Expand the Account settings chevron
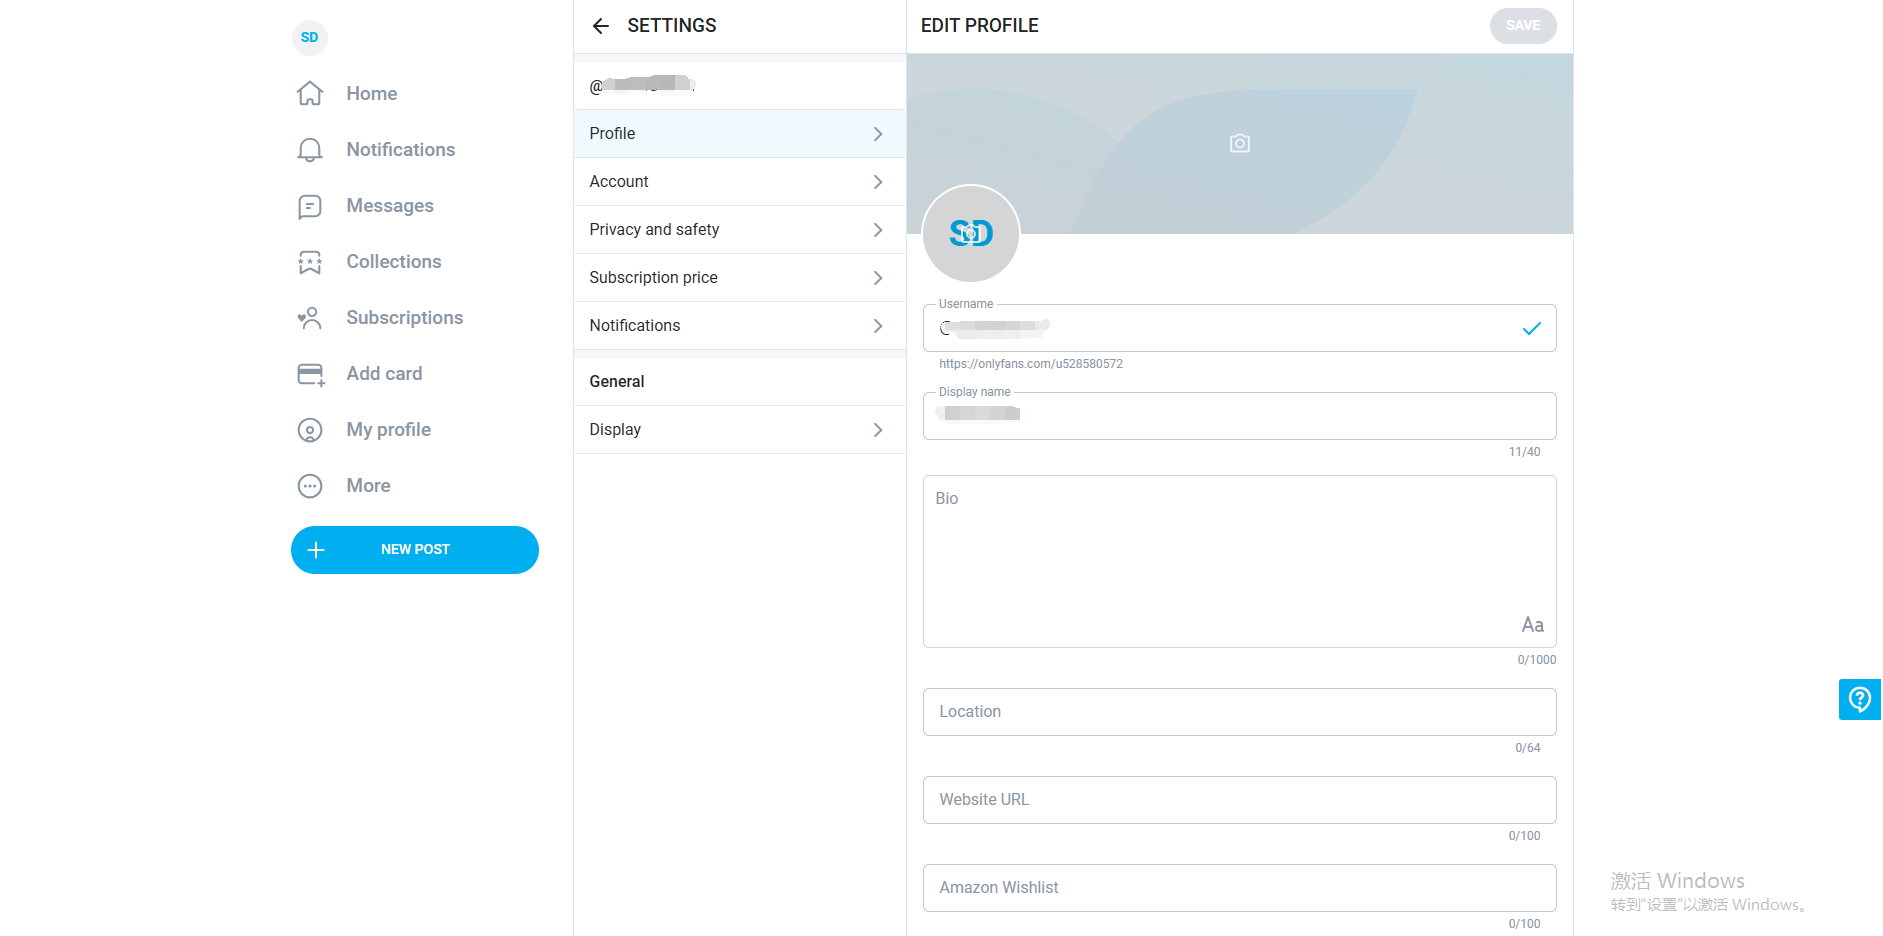Image resolution: width=1883 pixels, height=936 pixels. coord(877,182)
